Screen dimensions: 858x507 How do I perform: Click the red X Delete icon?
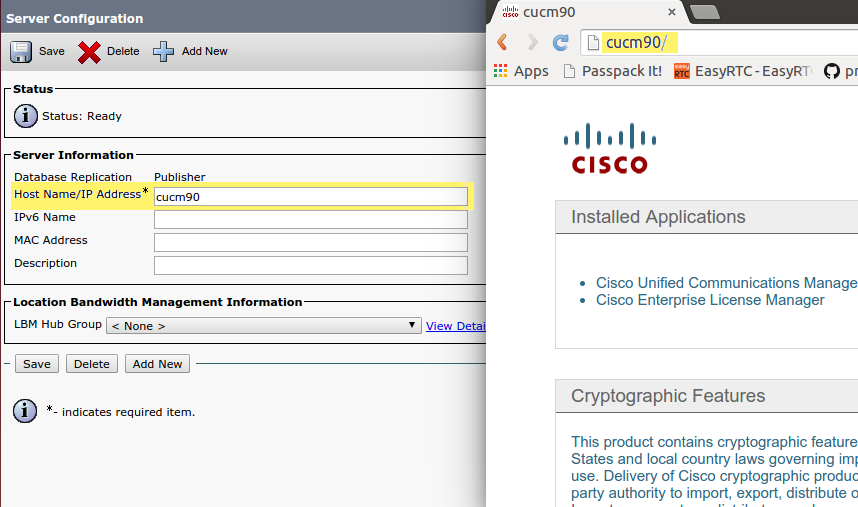89,53
